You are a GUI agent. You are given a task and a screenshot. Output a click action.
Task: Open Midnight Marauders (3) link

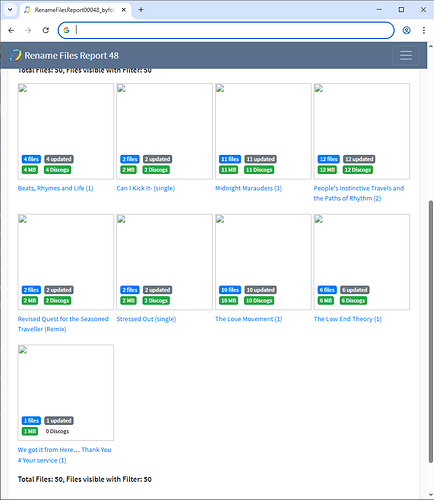(x=248, y=188)
